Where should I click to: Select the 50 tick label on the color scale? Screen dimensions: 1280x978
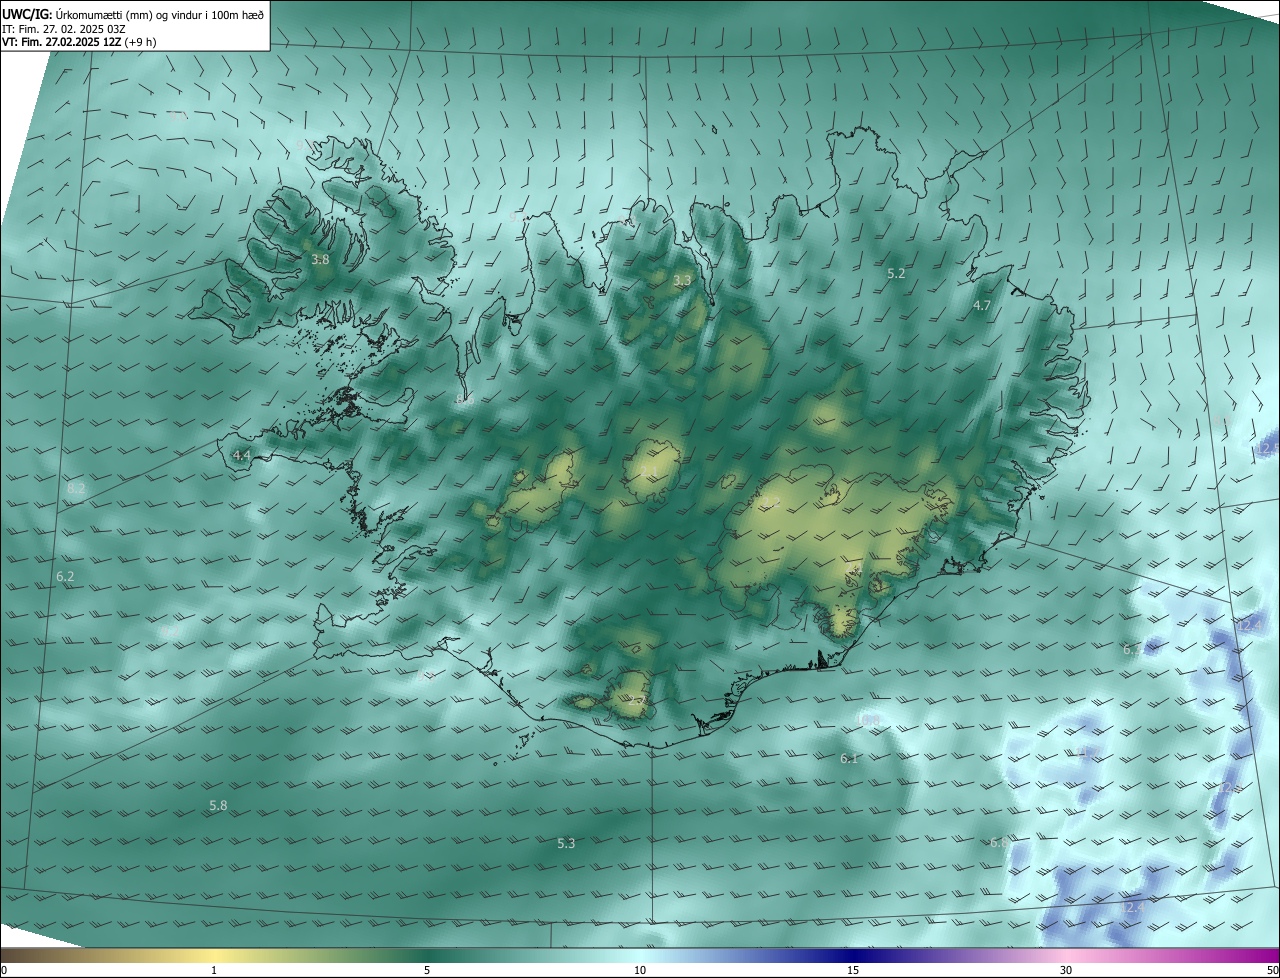click(x=1272, y=970)
